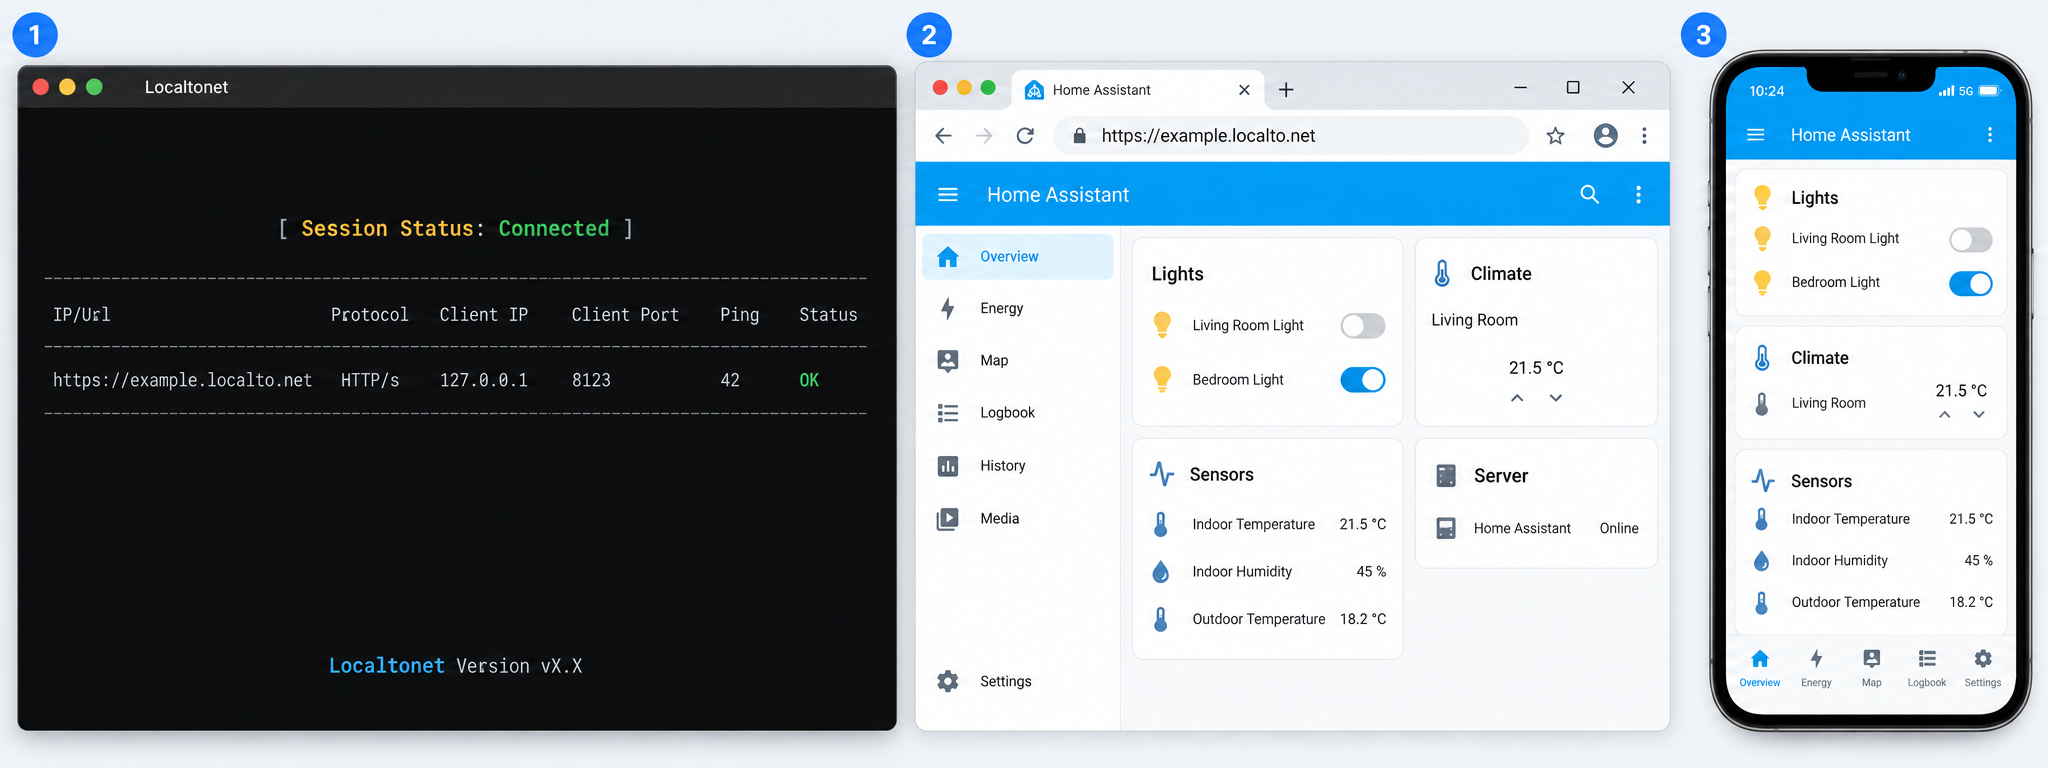Open Logbook in the browser sidebar
Viewport: 2048px width, 768px height.
tap(1017, 413)
